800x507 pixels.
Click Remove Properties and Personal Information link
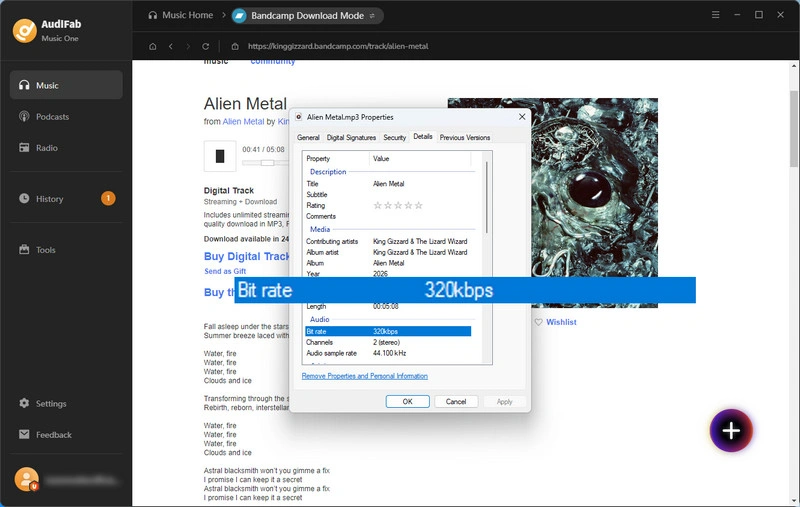365,376
